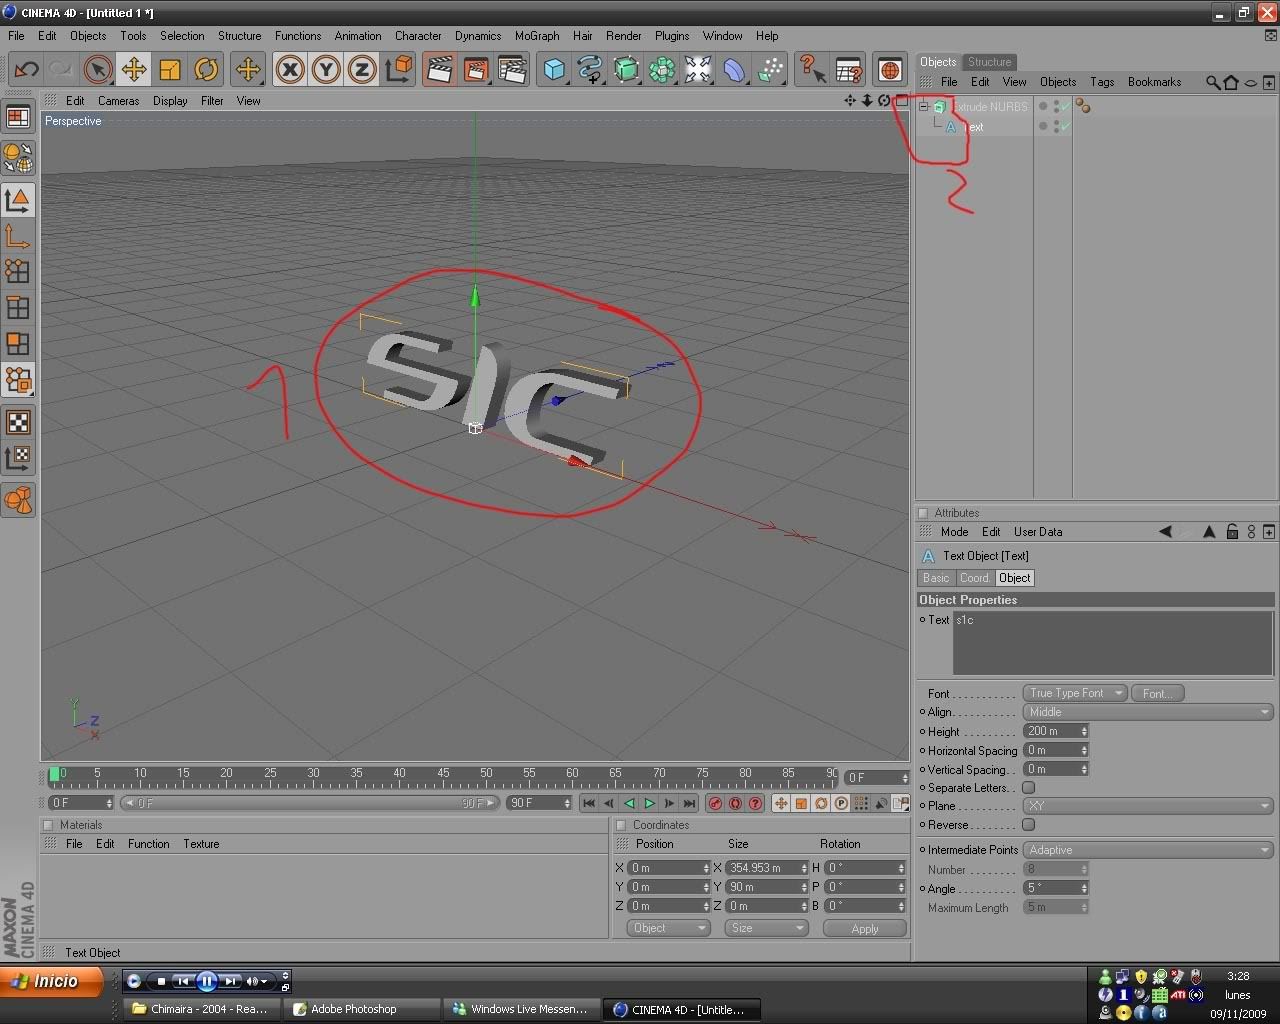This screenshot has width=1280, height=1024.
Task: Toggle Z axis lock
Action: 362,69
